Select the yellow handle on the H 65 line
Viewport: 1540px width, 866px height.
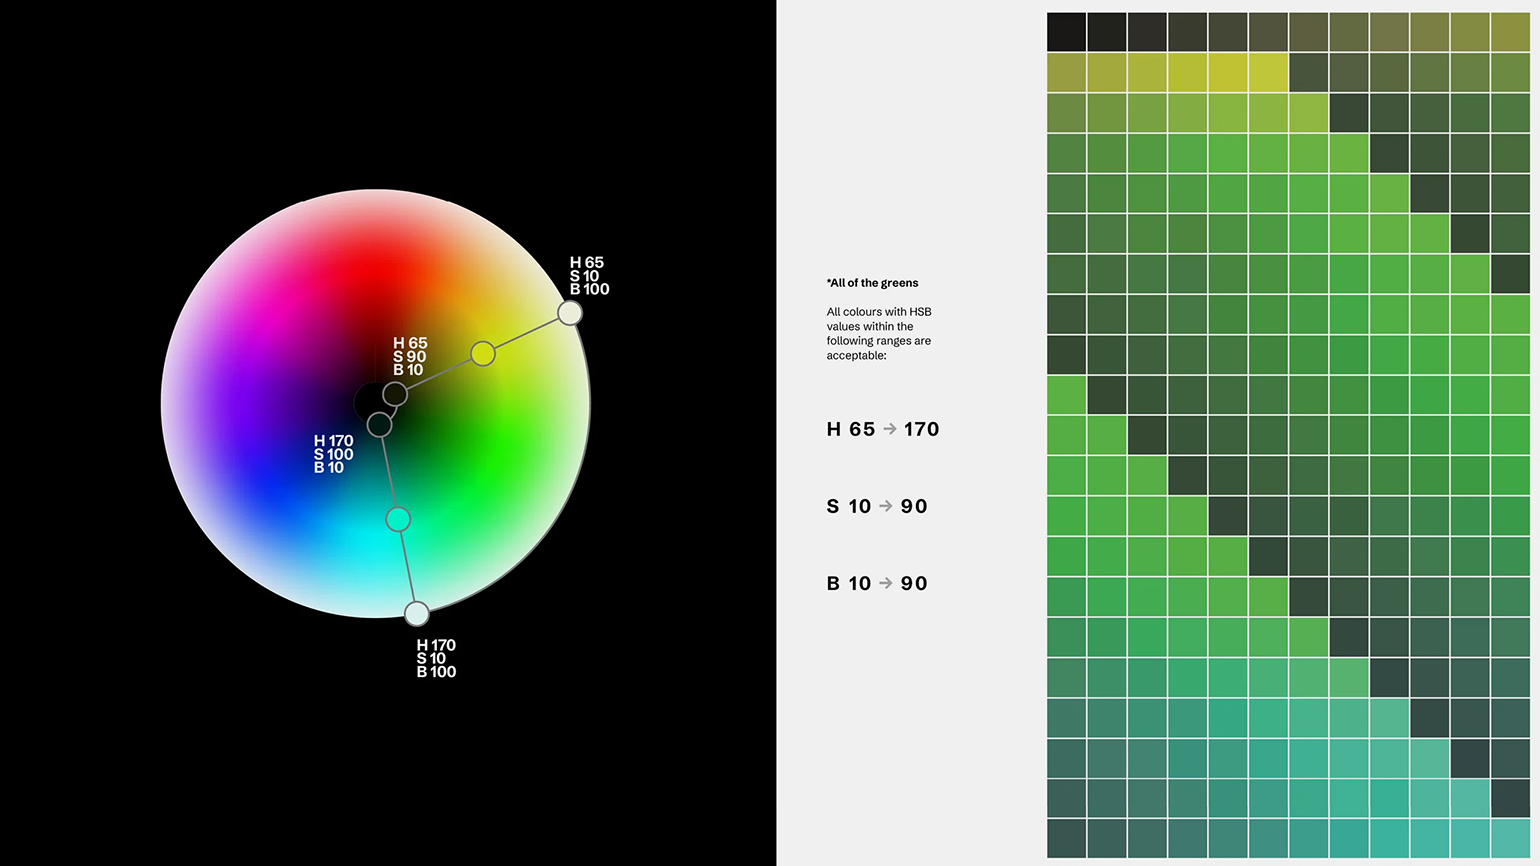tap(483, 354)
